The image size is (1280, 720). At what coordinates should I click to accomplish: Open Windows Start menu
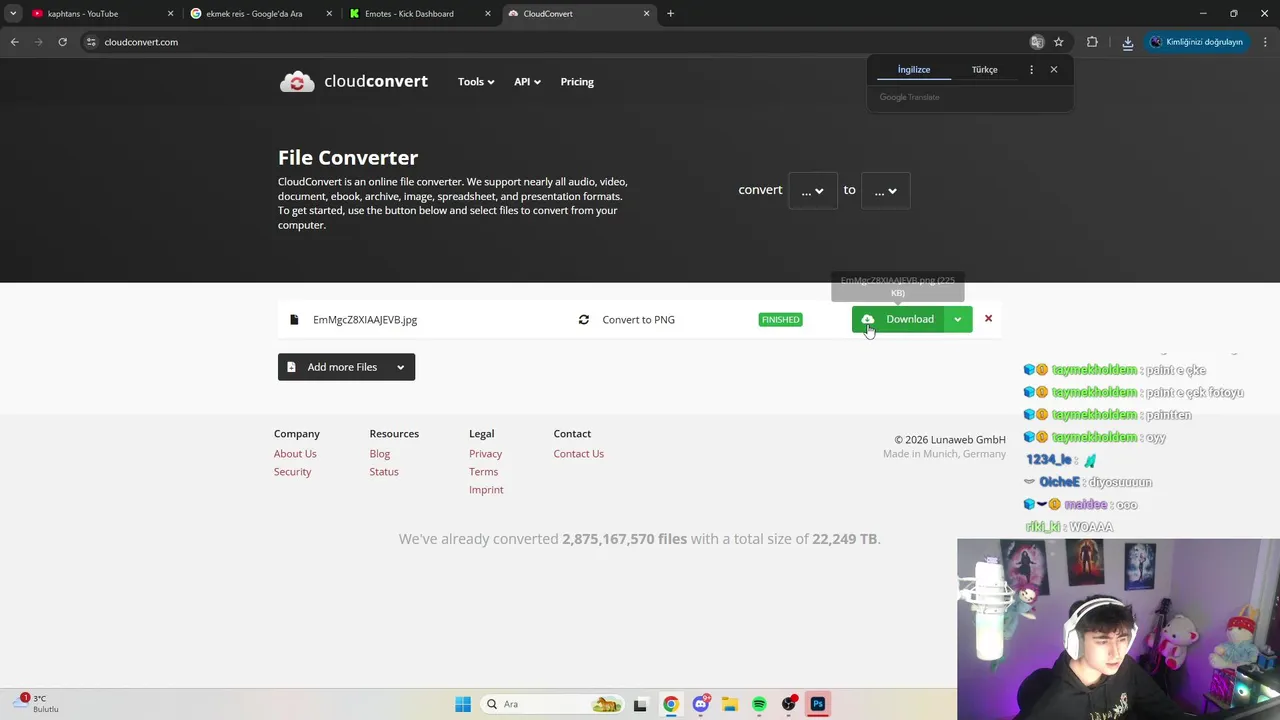[463, 704]
